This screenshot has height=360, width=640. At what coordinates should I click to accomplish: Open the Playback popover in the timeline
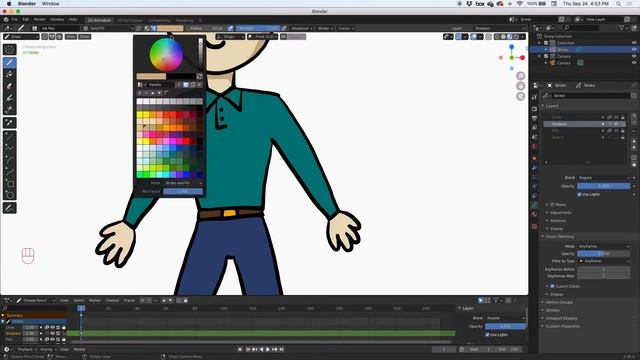27,349
